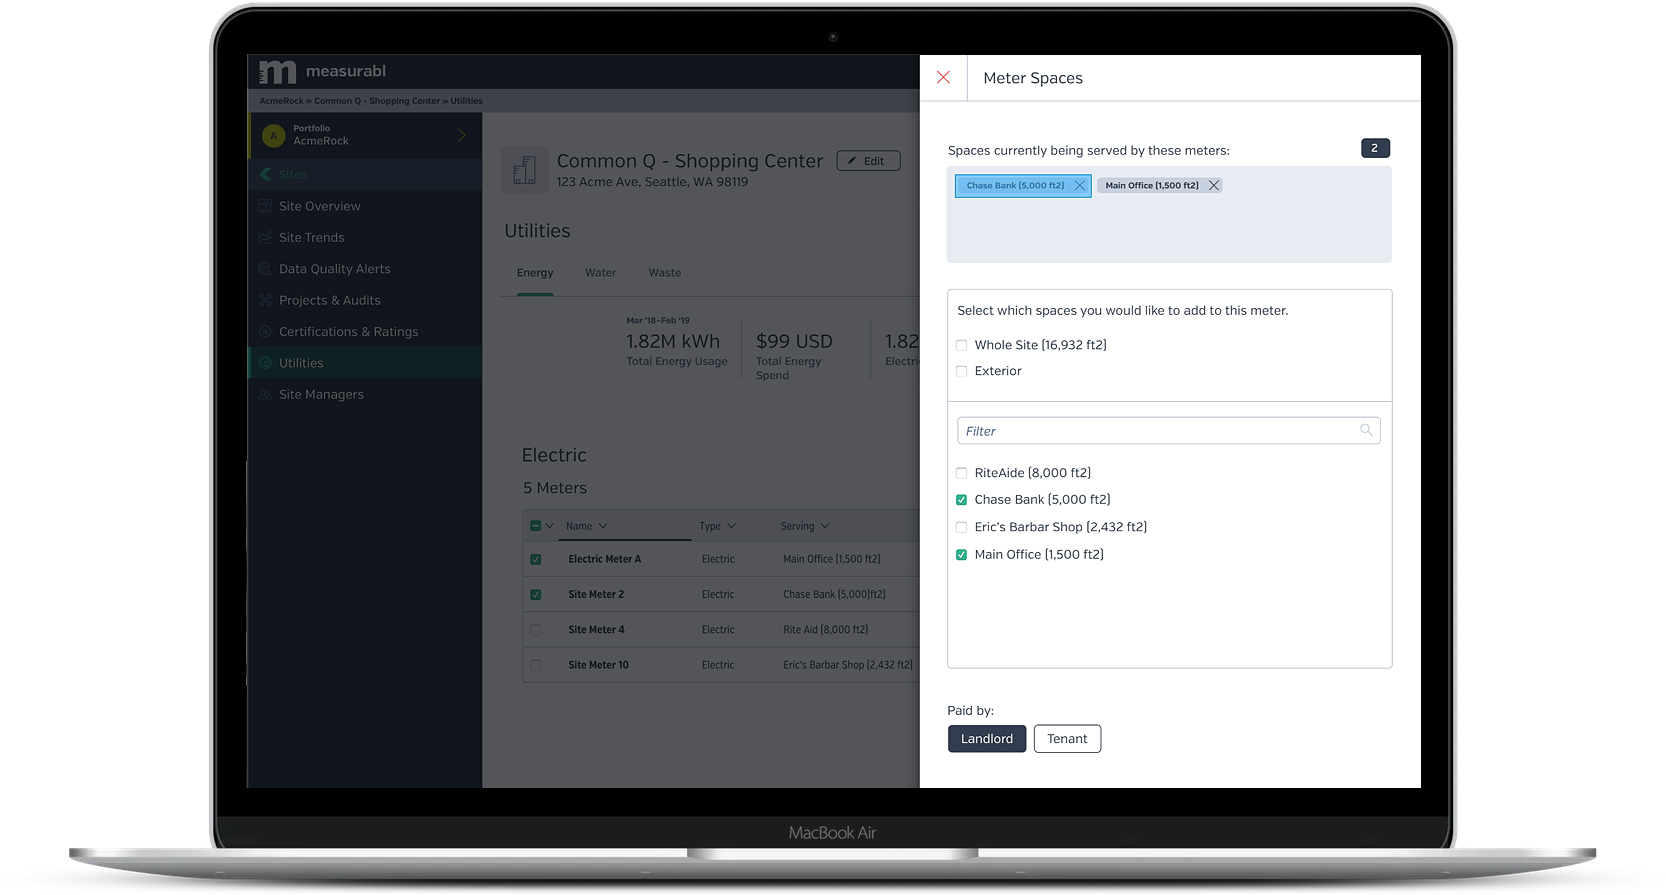
Task: Check the Exterior checkbox
Action: pyautogui.click(x=961, y=371)
